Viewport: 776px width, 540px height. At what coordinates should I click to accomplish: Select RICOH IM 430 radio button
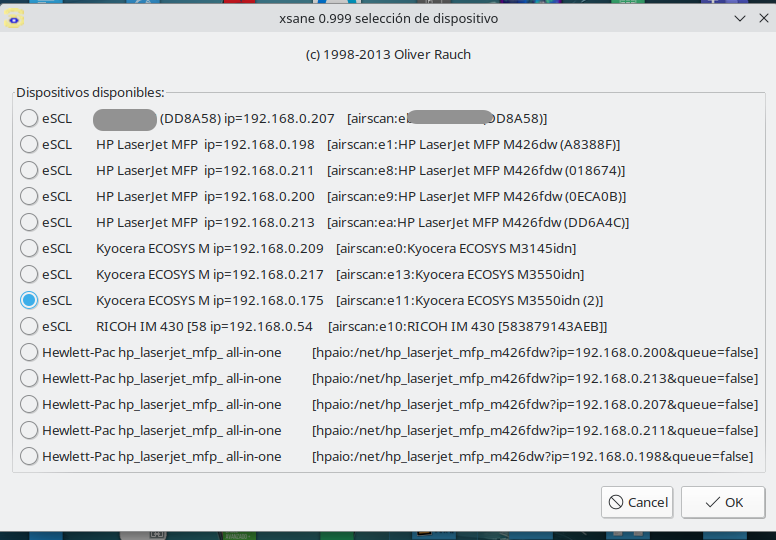click(29, 326)
